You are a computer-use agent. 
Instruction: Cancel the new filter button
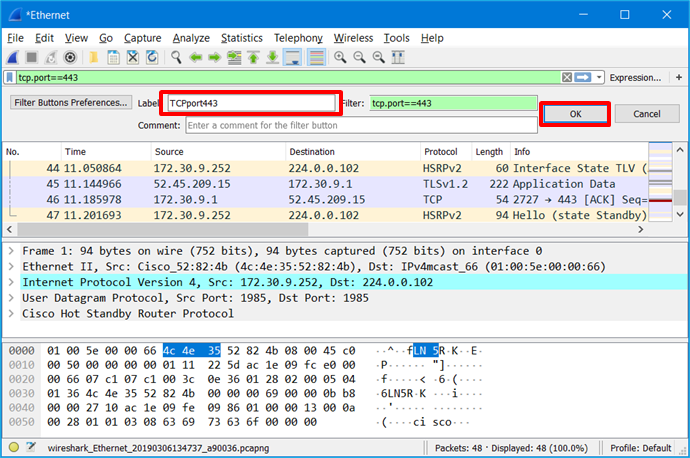coord(646,114)
